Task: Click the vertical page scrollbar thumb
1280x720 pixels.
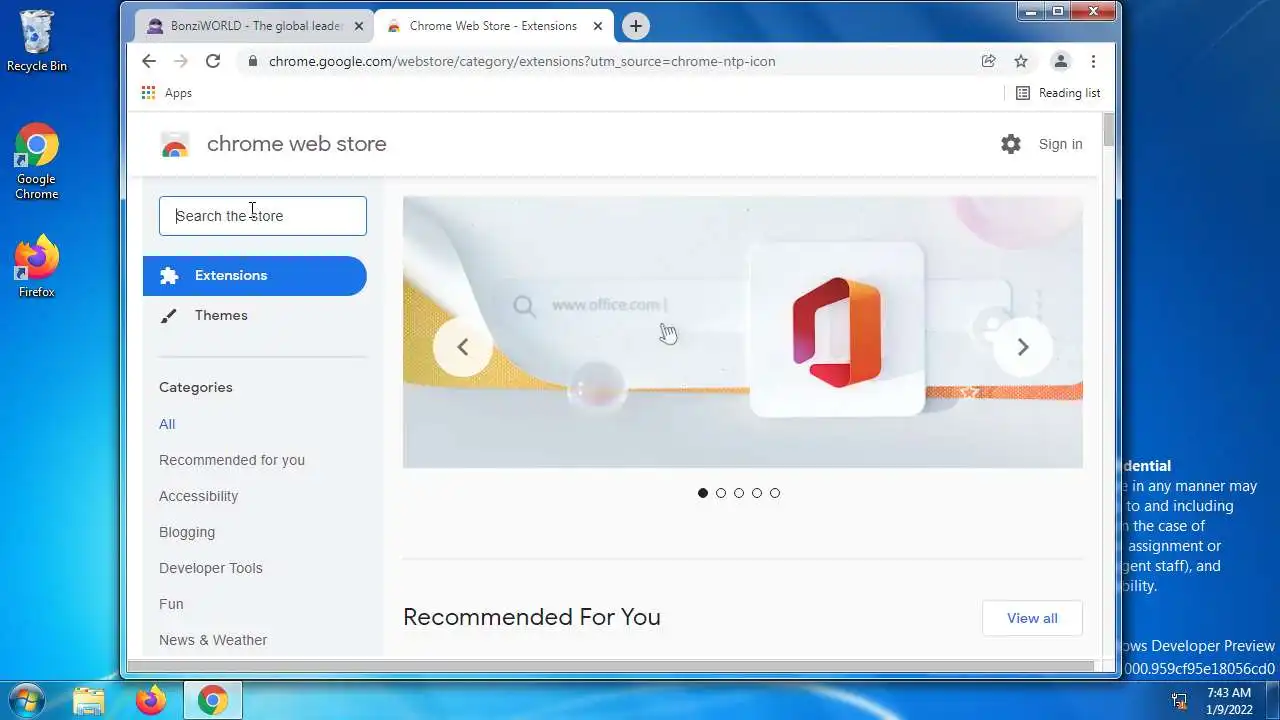Action: coord(1108,131)
